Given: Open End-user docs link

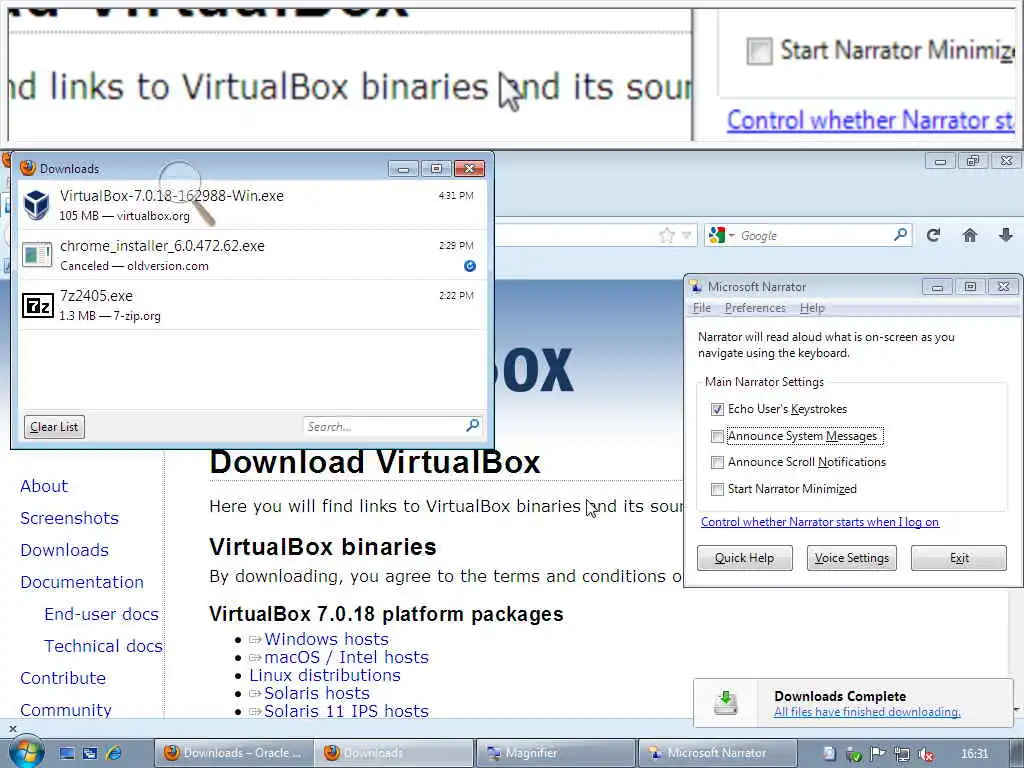Looking at the screenshot, I should (x=101, y=614).
